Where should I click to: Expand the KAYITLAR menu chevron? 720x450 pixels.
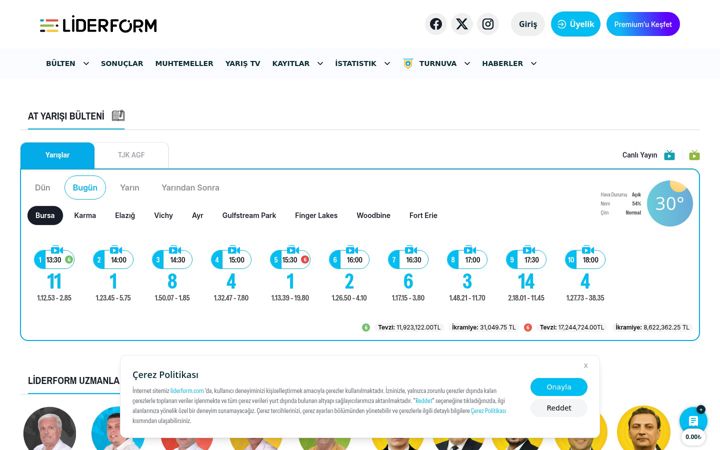(x=320, y=63)
